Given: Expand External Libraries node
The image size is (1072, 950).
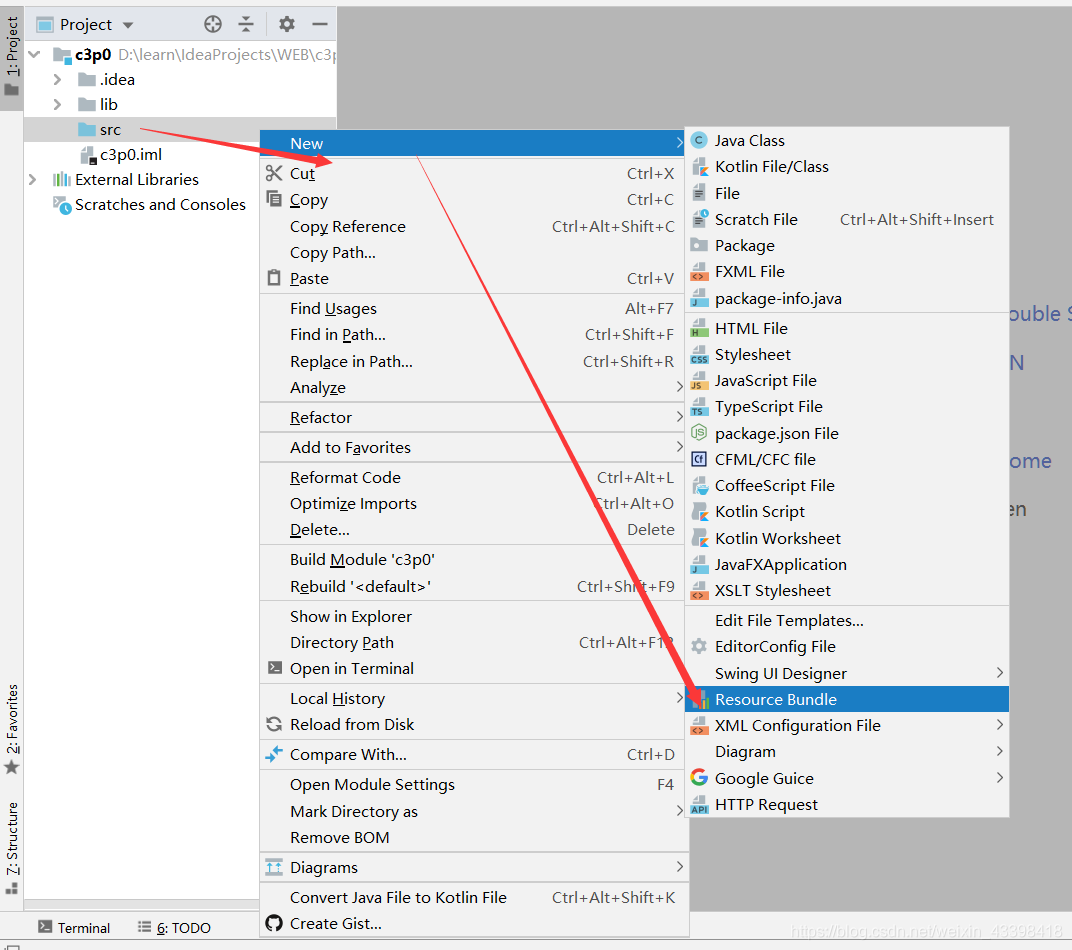Looking at the screenshot, I should [32, 180].
